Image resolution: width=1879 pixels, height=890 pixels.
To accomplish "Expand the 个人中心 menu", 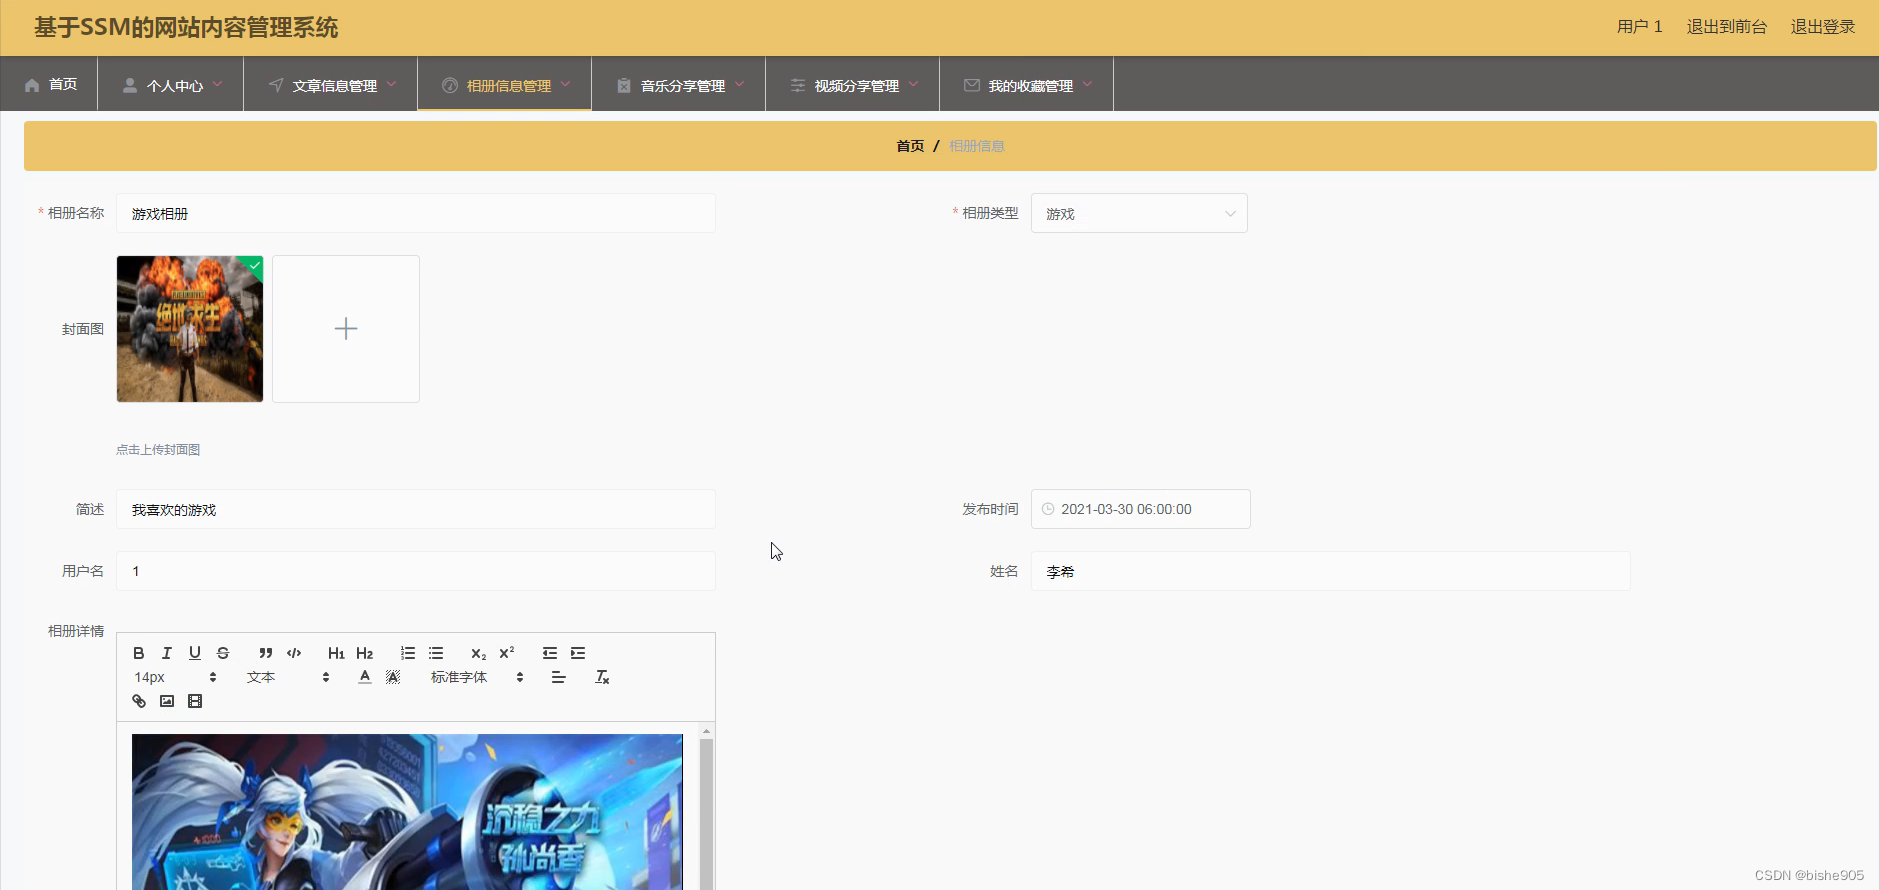I will pos(171,85).
